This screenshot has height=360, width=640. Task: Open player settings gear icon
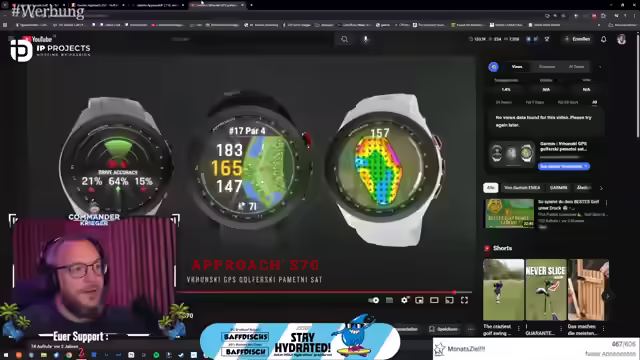(404, 300)
